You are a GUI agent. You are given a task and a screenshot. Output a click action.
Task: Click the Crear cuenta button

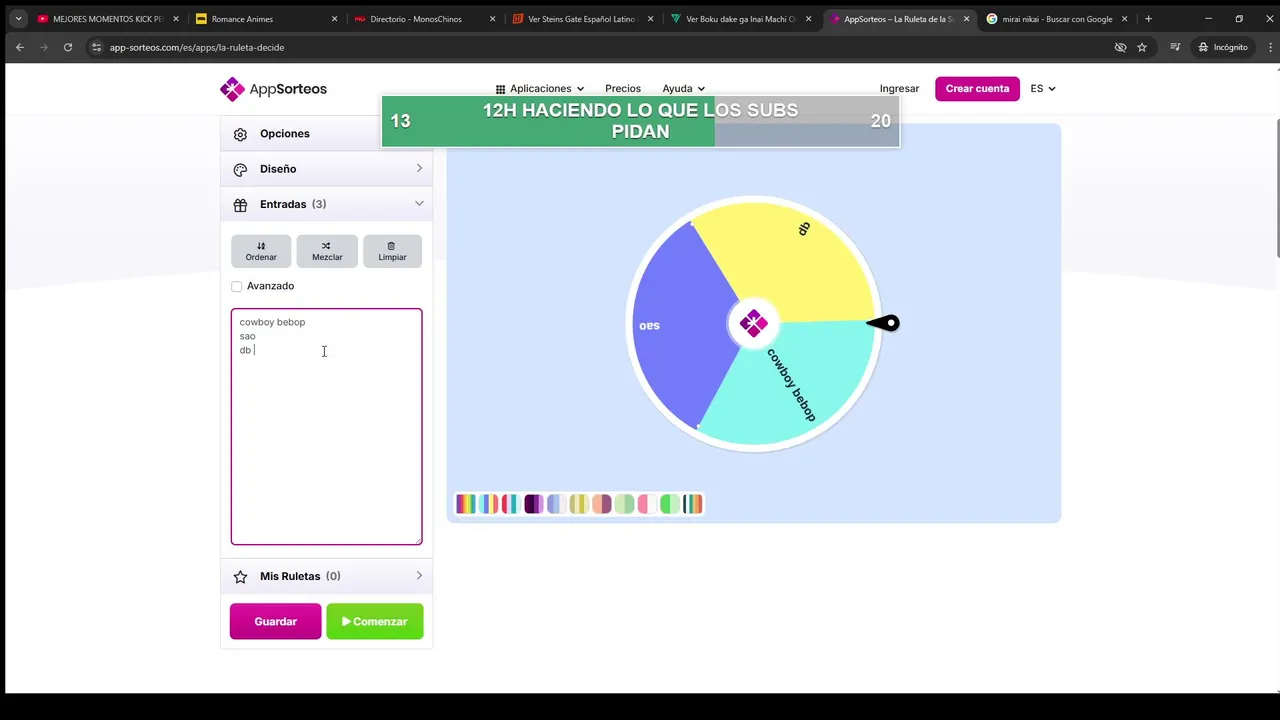(x=977, y=89)
